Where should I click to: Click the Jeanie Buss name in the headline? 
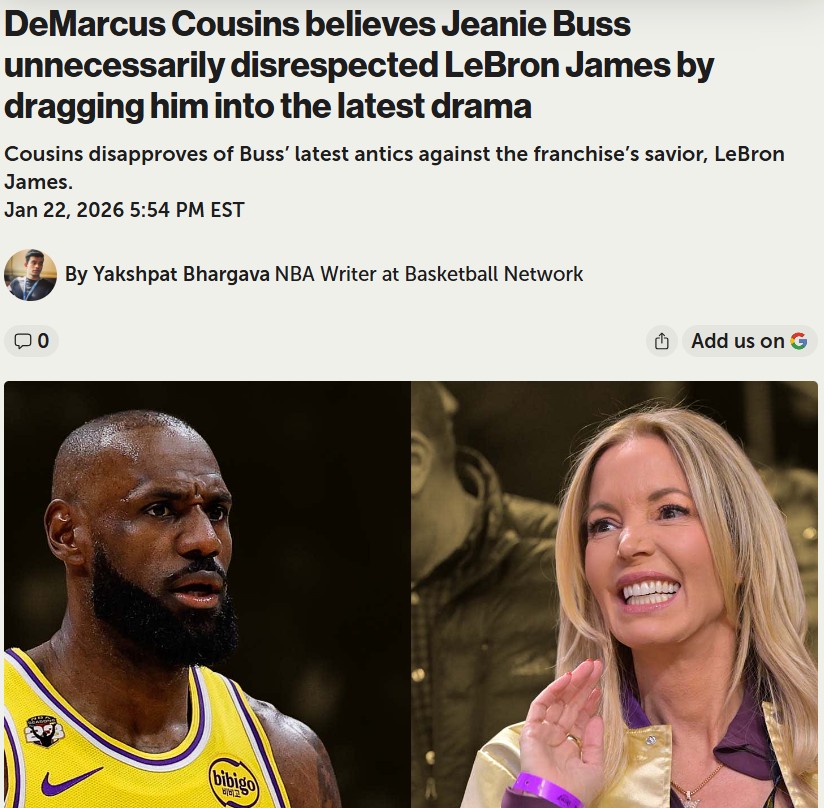pyautogui.click(x=536, y=24)
